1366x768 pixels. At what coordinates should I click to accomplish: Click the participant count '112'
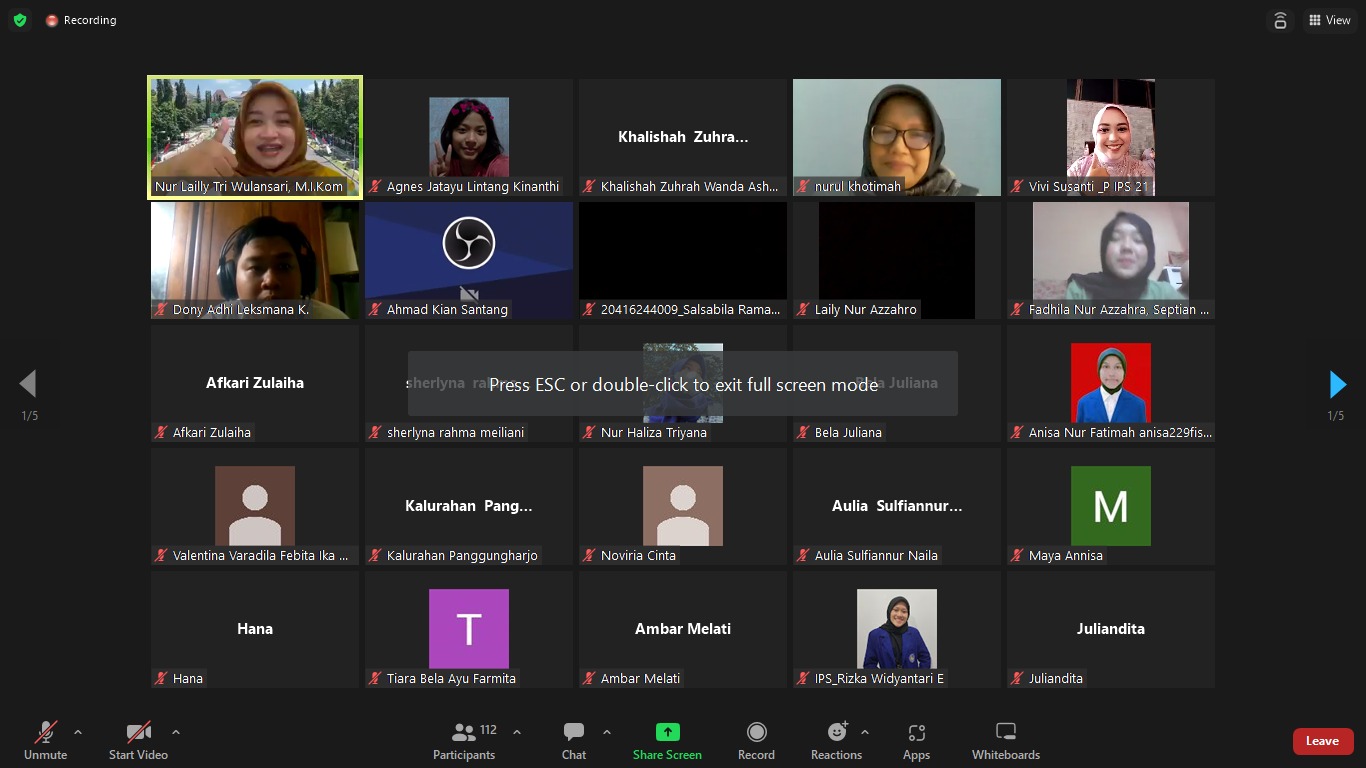(x=489, y=730)
